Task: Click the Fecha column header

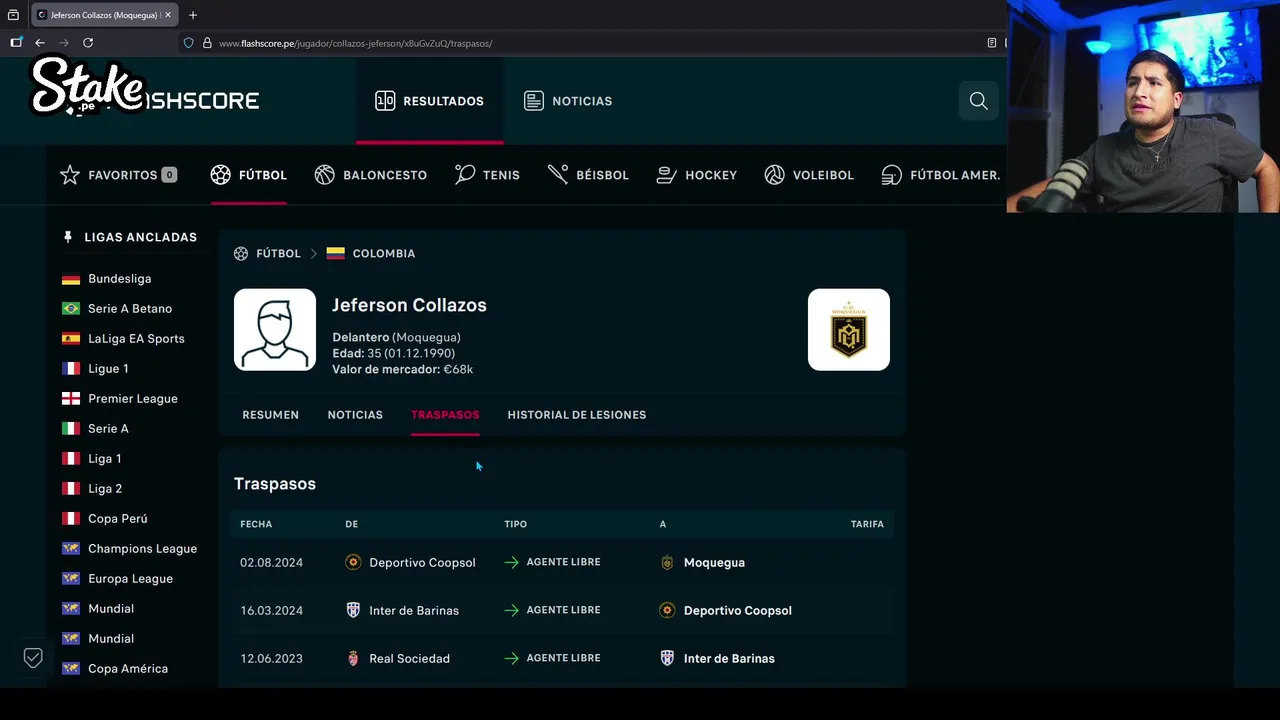Action: pyautogui.click(x=256, y=524)
